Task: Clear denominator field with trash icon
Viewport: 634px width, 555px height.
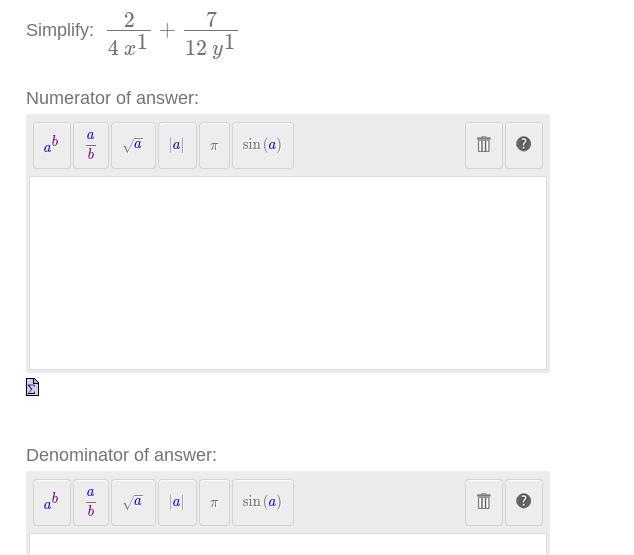Action: click(483, 502)
